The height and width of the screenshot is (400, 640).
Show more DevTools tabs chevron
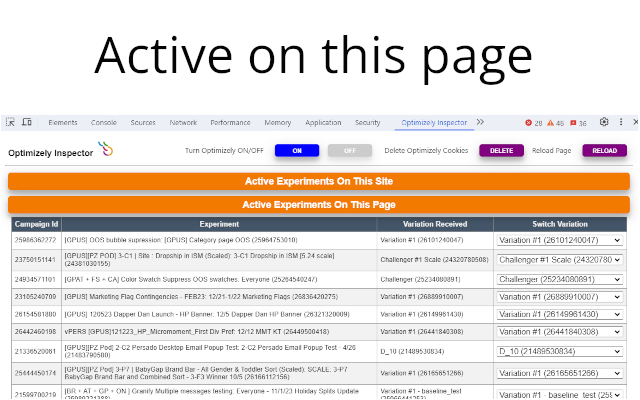tap(480, 122)
